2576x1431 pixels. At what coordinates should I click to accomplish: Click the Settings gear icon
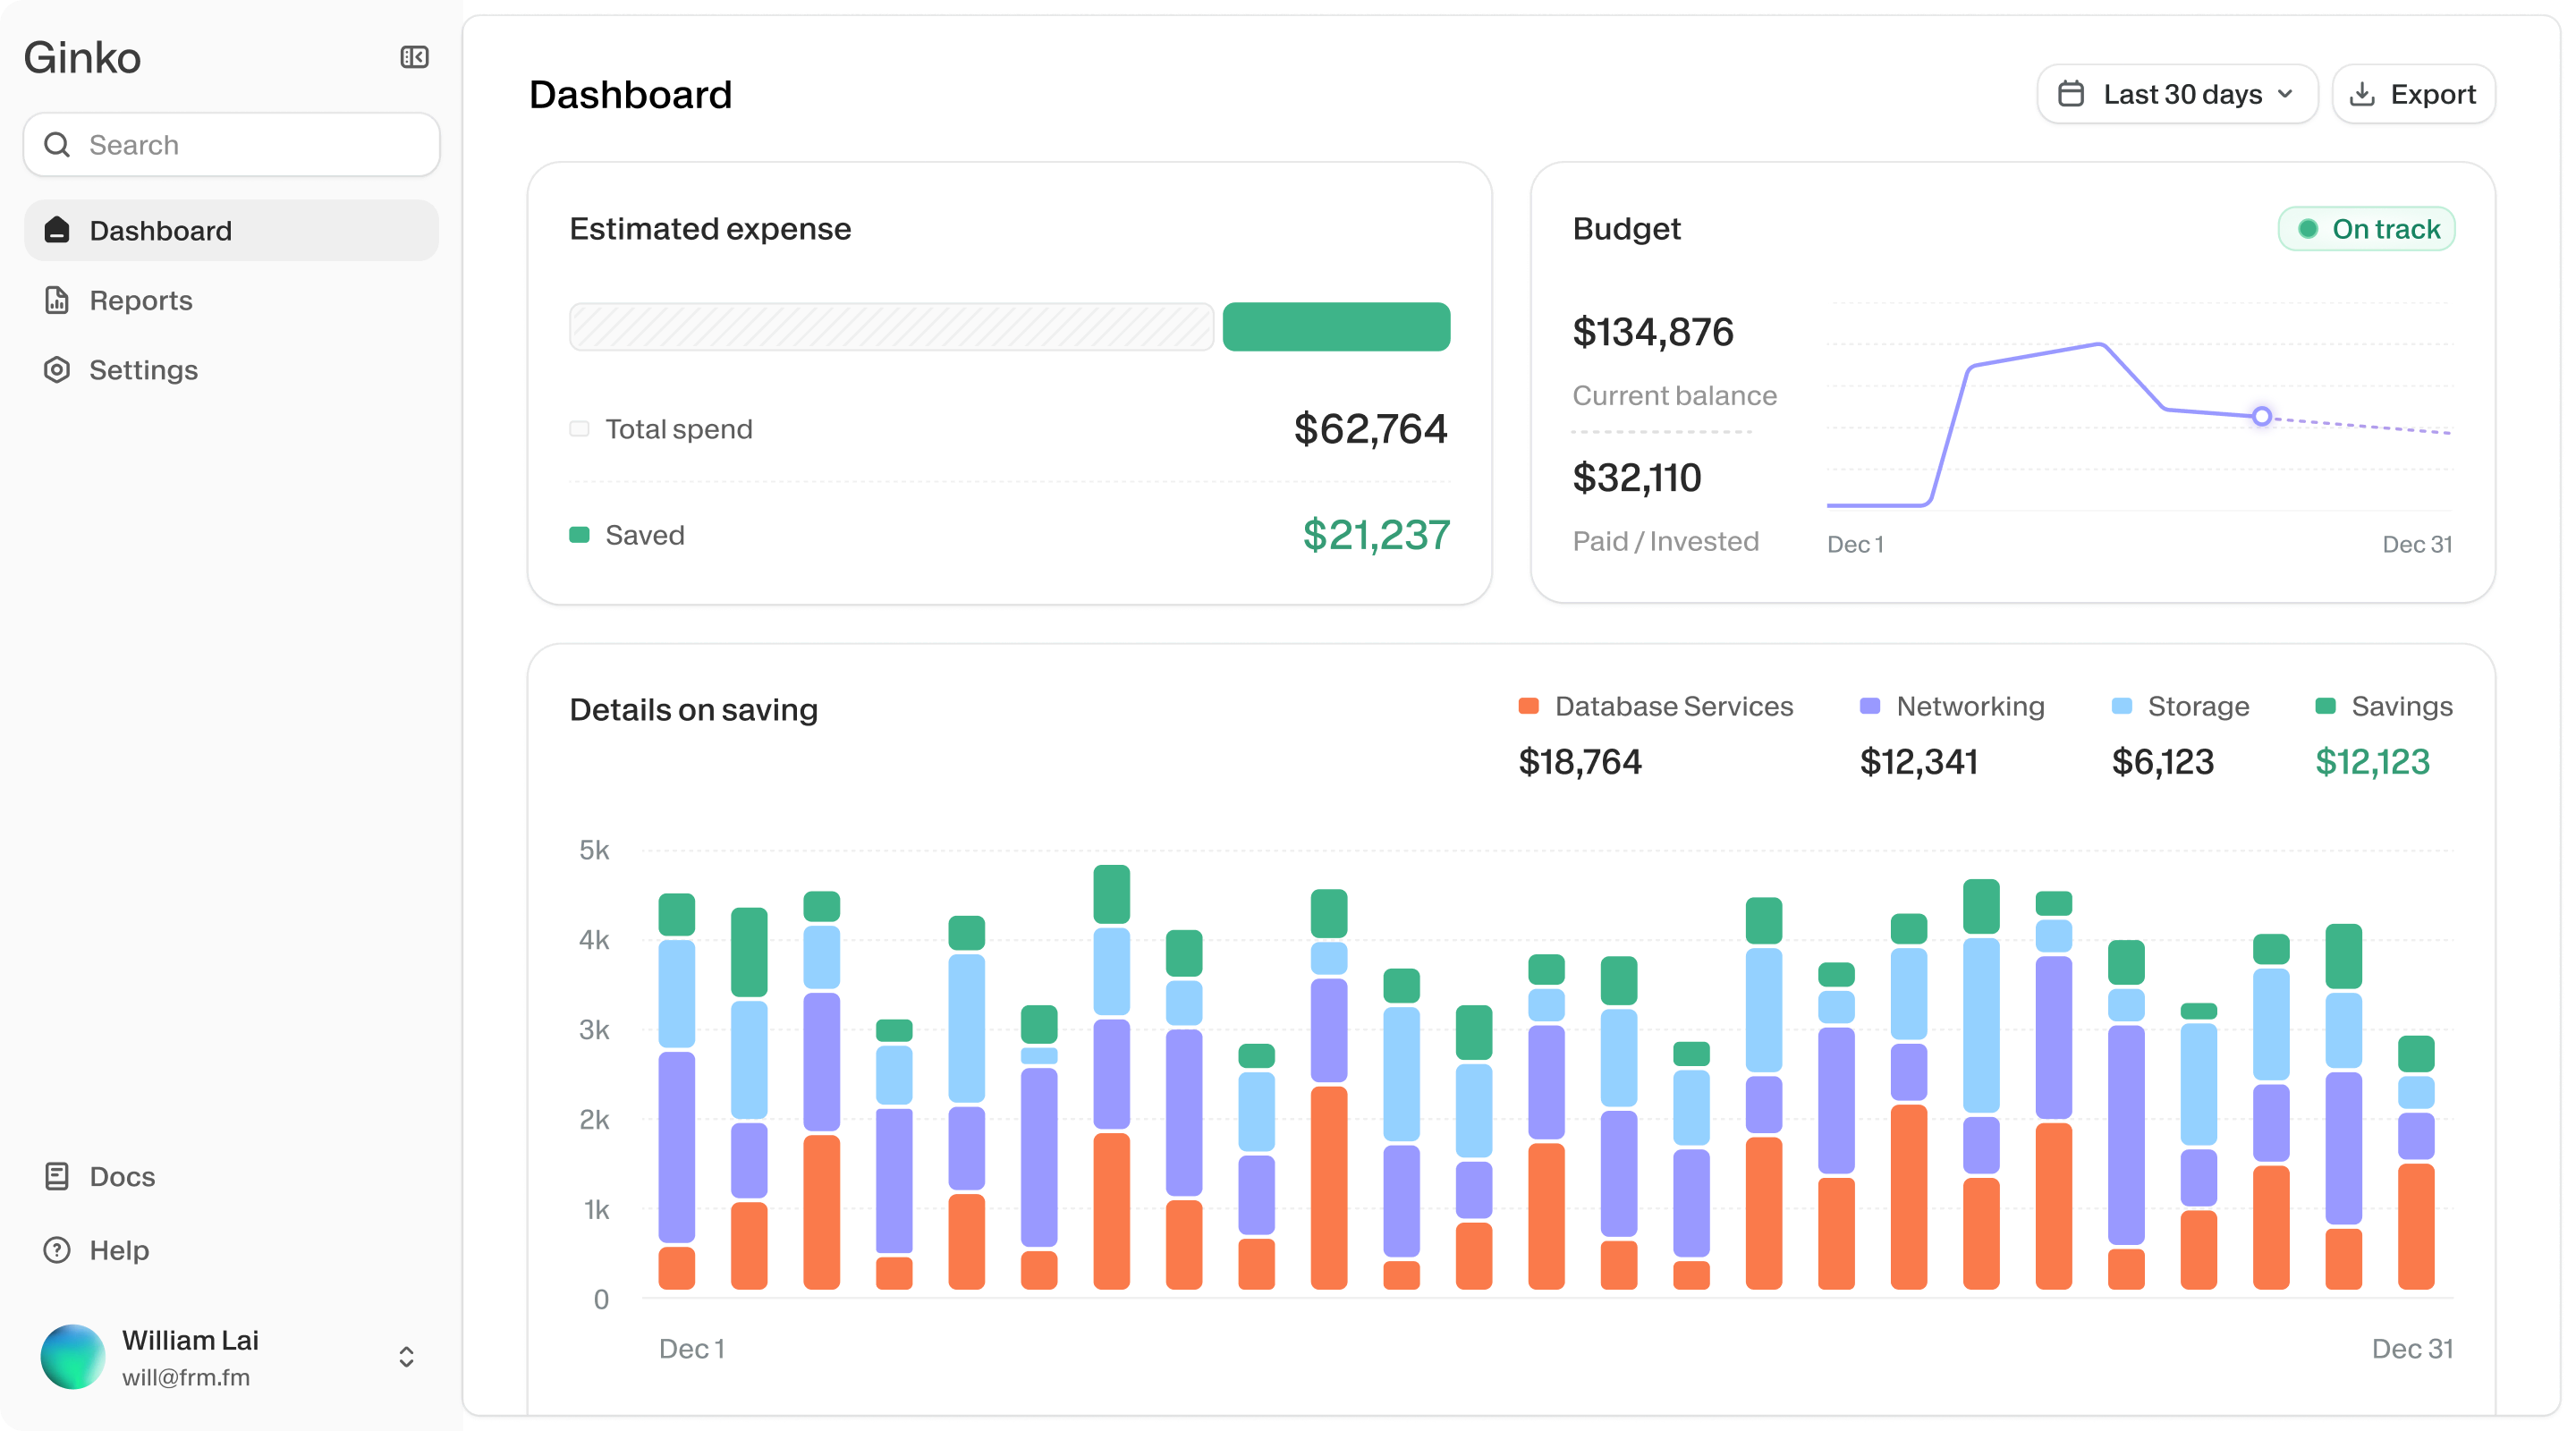click(x=57, y=370)
